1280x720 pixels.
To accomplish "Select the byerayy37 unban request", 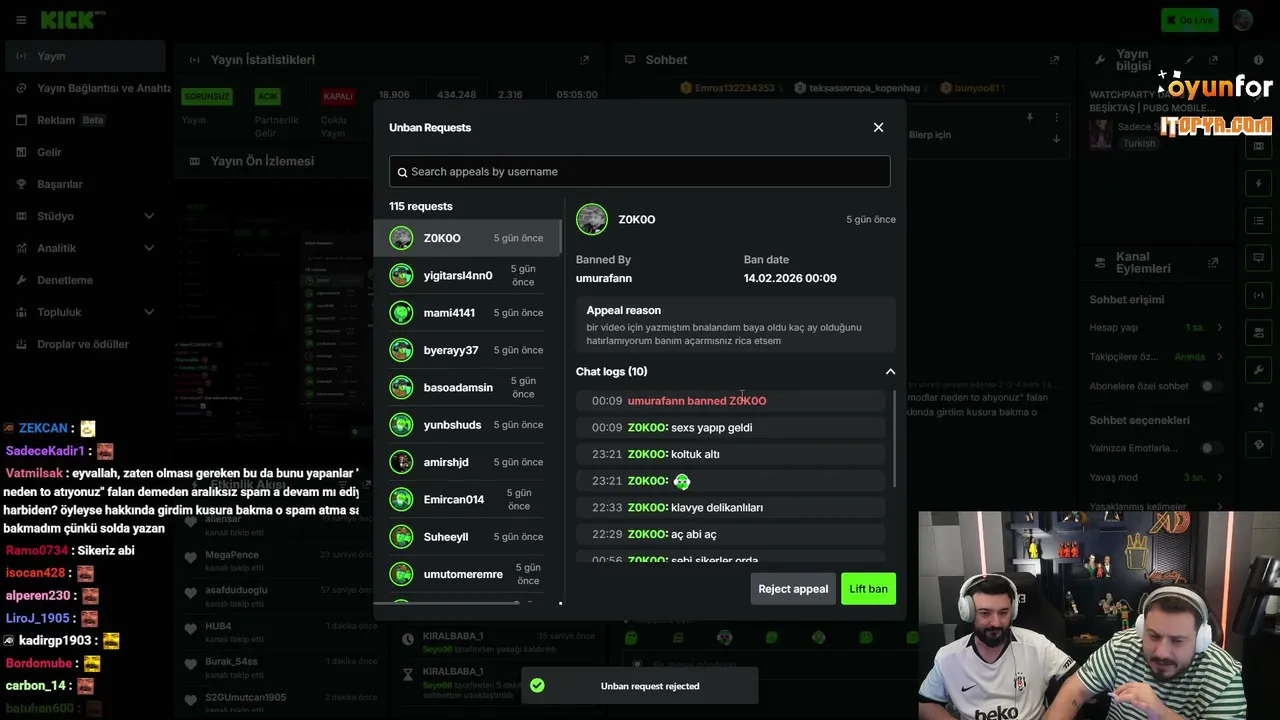I will 467,350.
